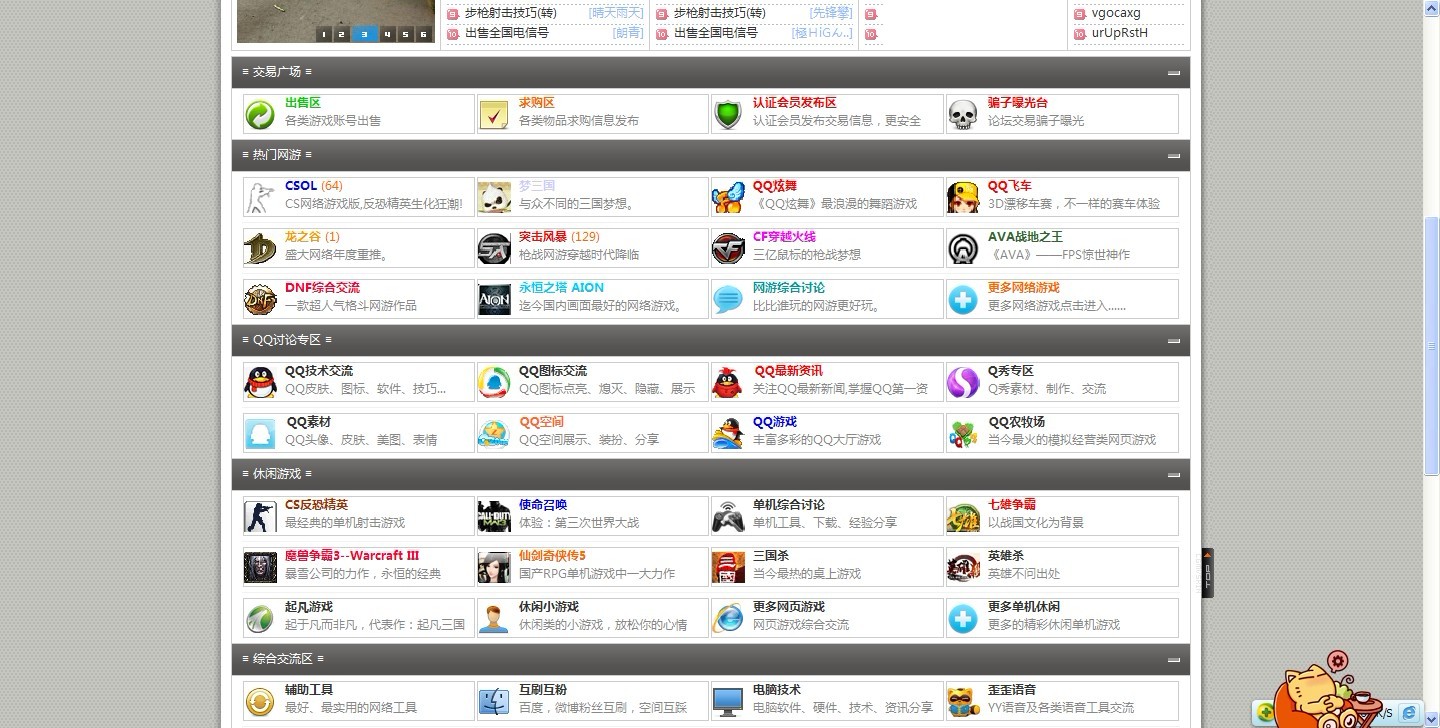Click the 更多单机休闲 blue plus icon
The height and width of the screenshot is (728, 1440).
[x=962, y=618]
